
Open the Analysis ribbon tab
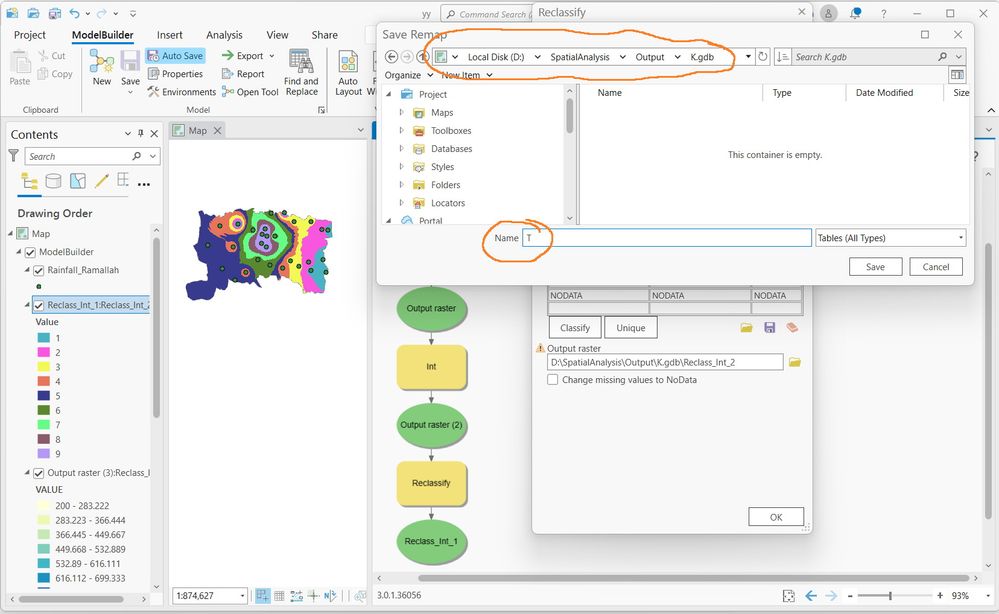click(x=224, y=35)
